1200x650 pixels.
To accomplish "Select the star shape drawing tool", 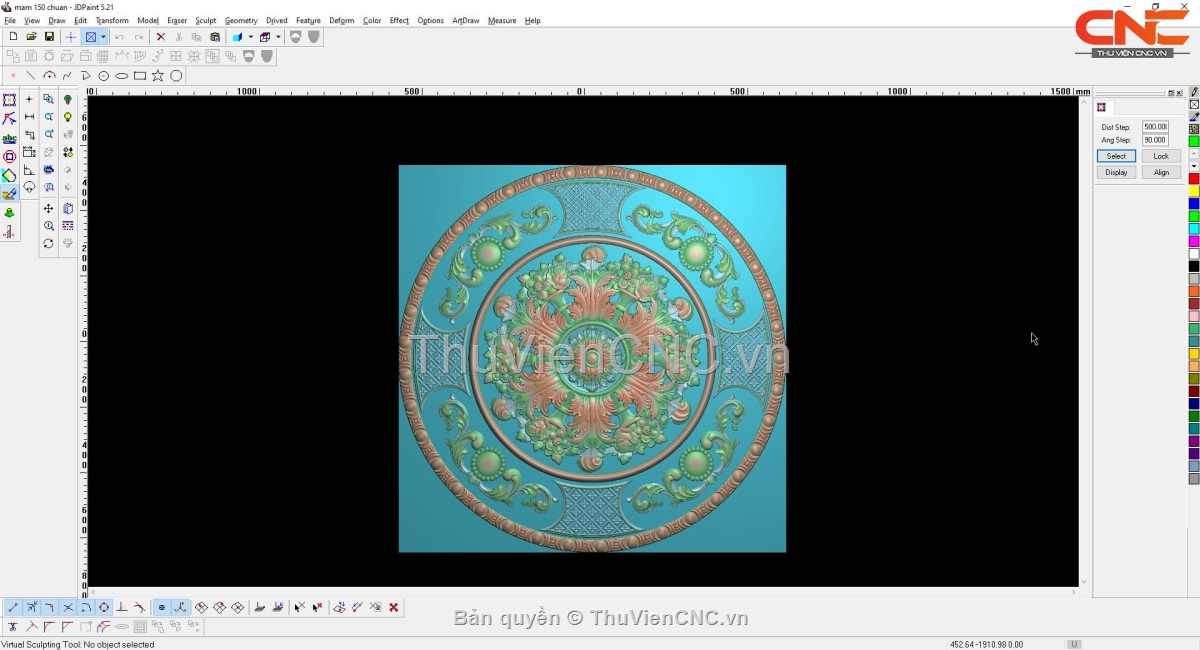I will pos(158,76).
